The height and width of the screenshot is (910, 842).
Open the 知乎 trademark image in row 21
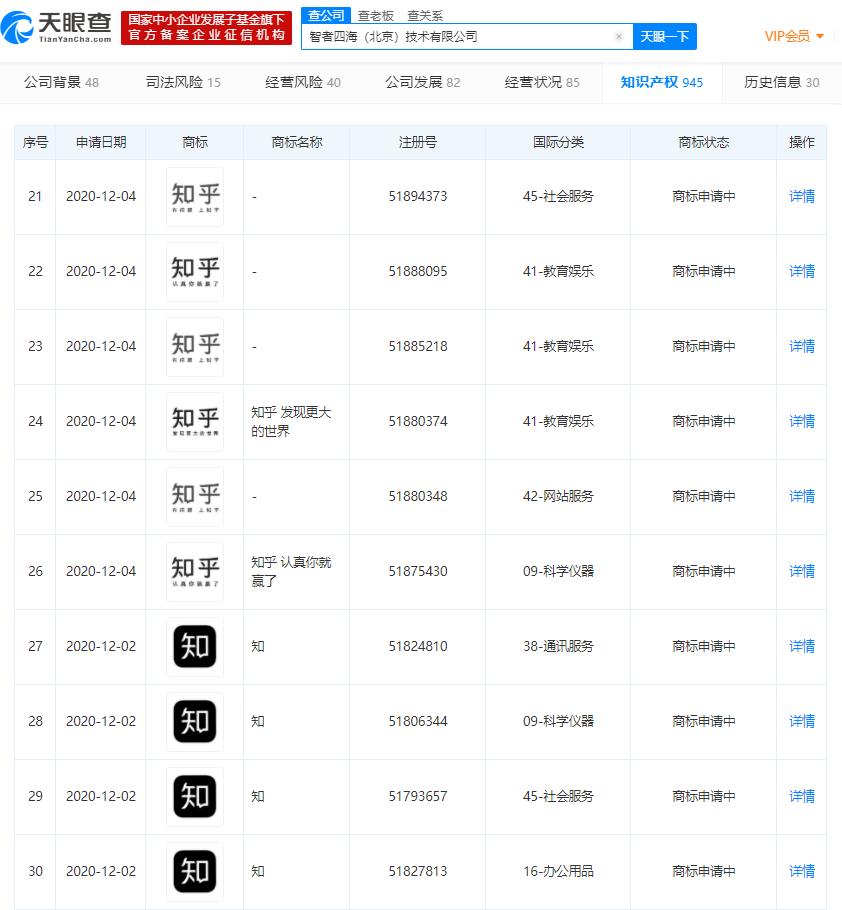pos(195,196)
